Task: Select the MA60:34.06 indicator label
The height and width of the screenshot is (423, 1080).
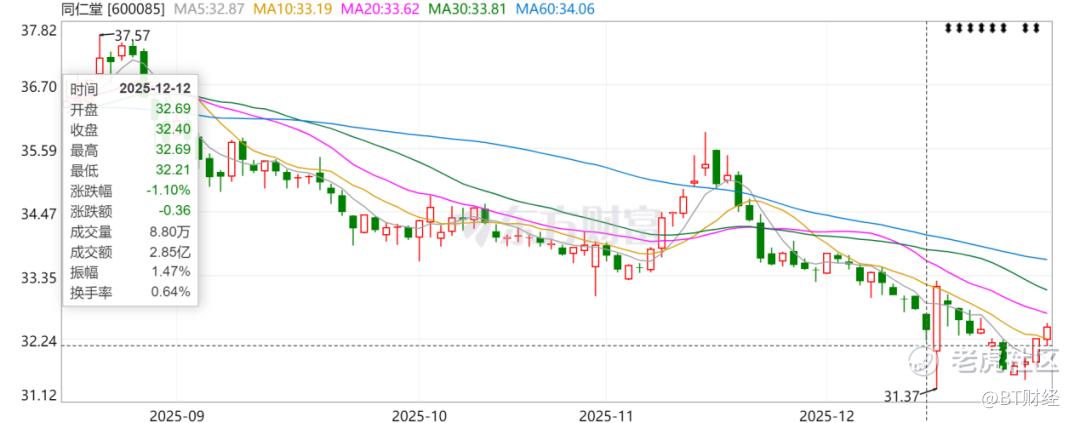Action: click(x=557, y=10)
